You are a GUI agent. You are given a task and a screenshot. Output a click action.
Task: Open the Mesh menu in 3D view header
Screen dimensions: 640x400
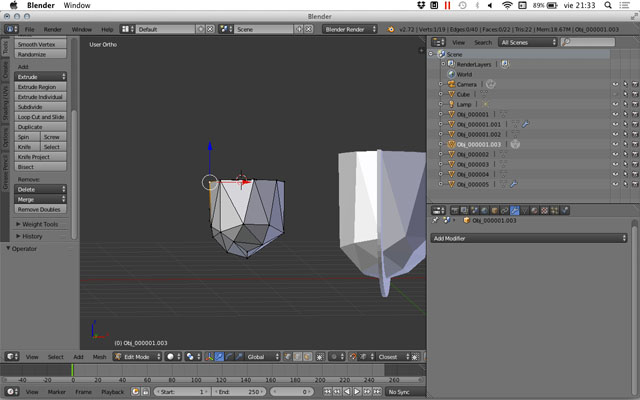click(99, 357)
